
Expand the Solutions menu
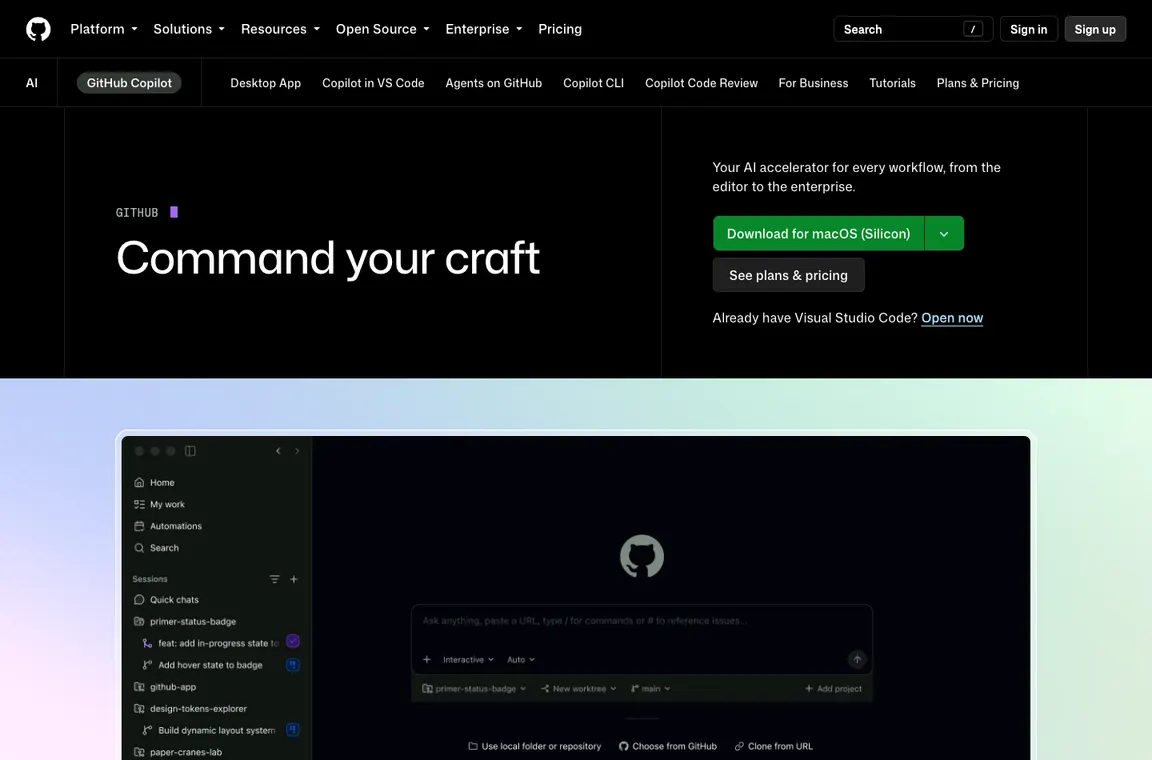pyautogui.click(x=189, y=29)
